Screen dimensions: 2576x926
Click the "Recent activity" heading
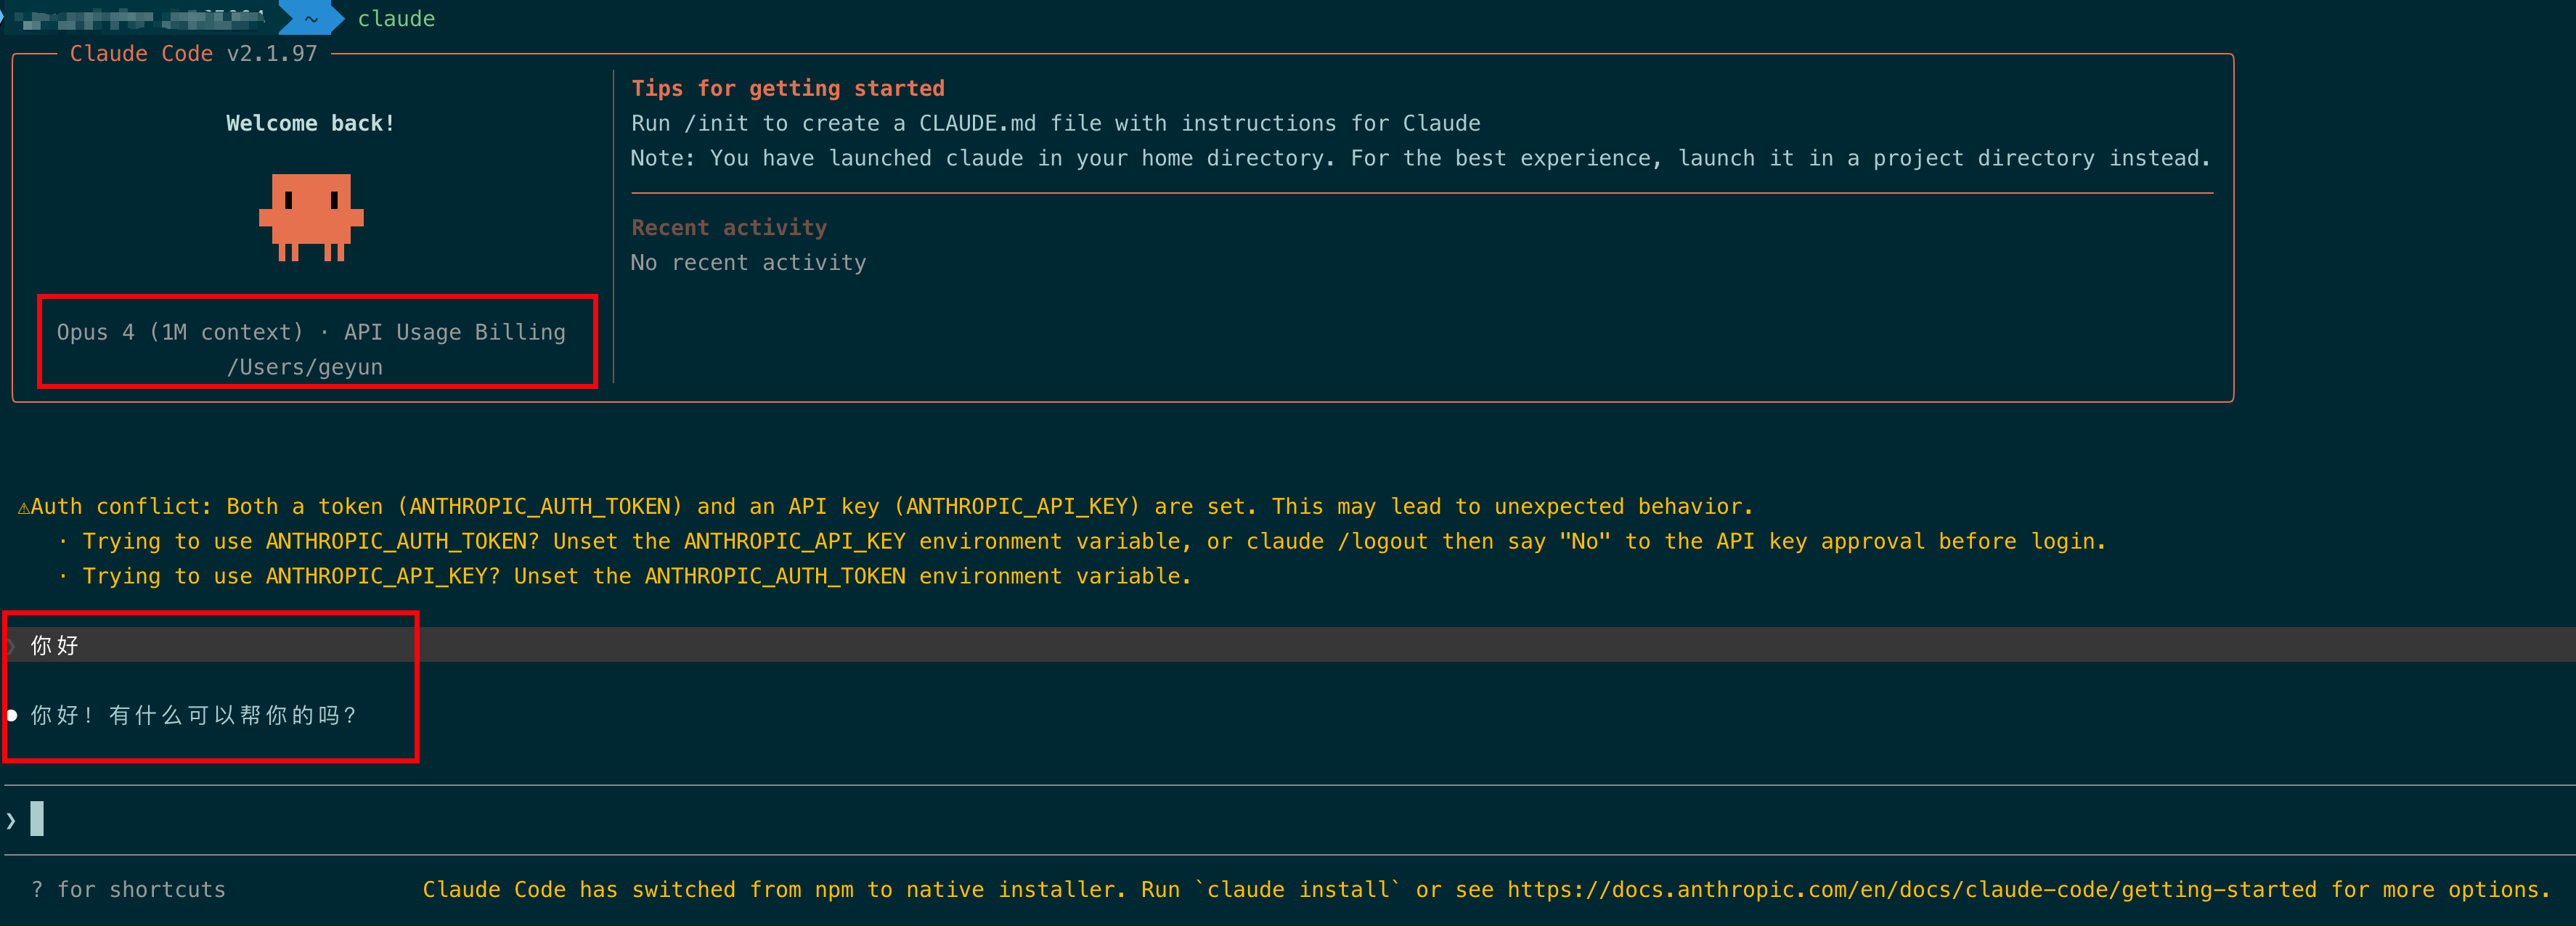(x=729, y=227)
